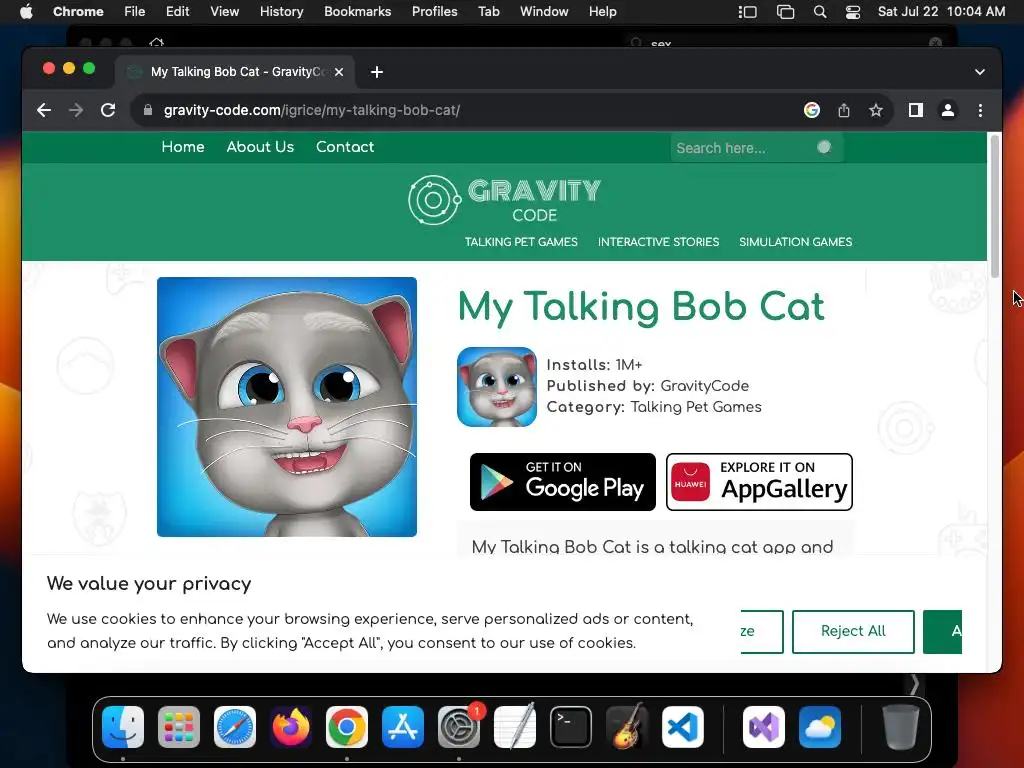The height and width of the screenshot is (768, 1024).
Task: Open Launchpad from the dock
Action: 179,726
